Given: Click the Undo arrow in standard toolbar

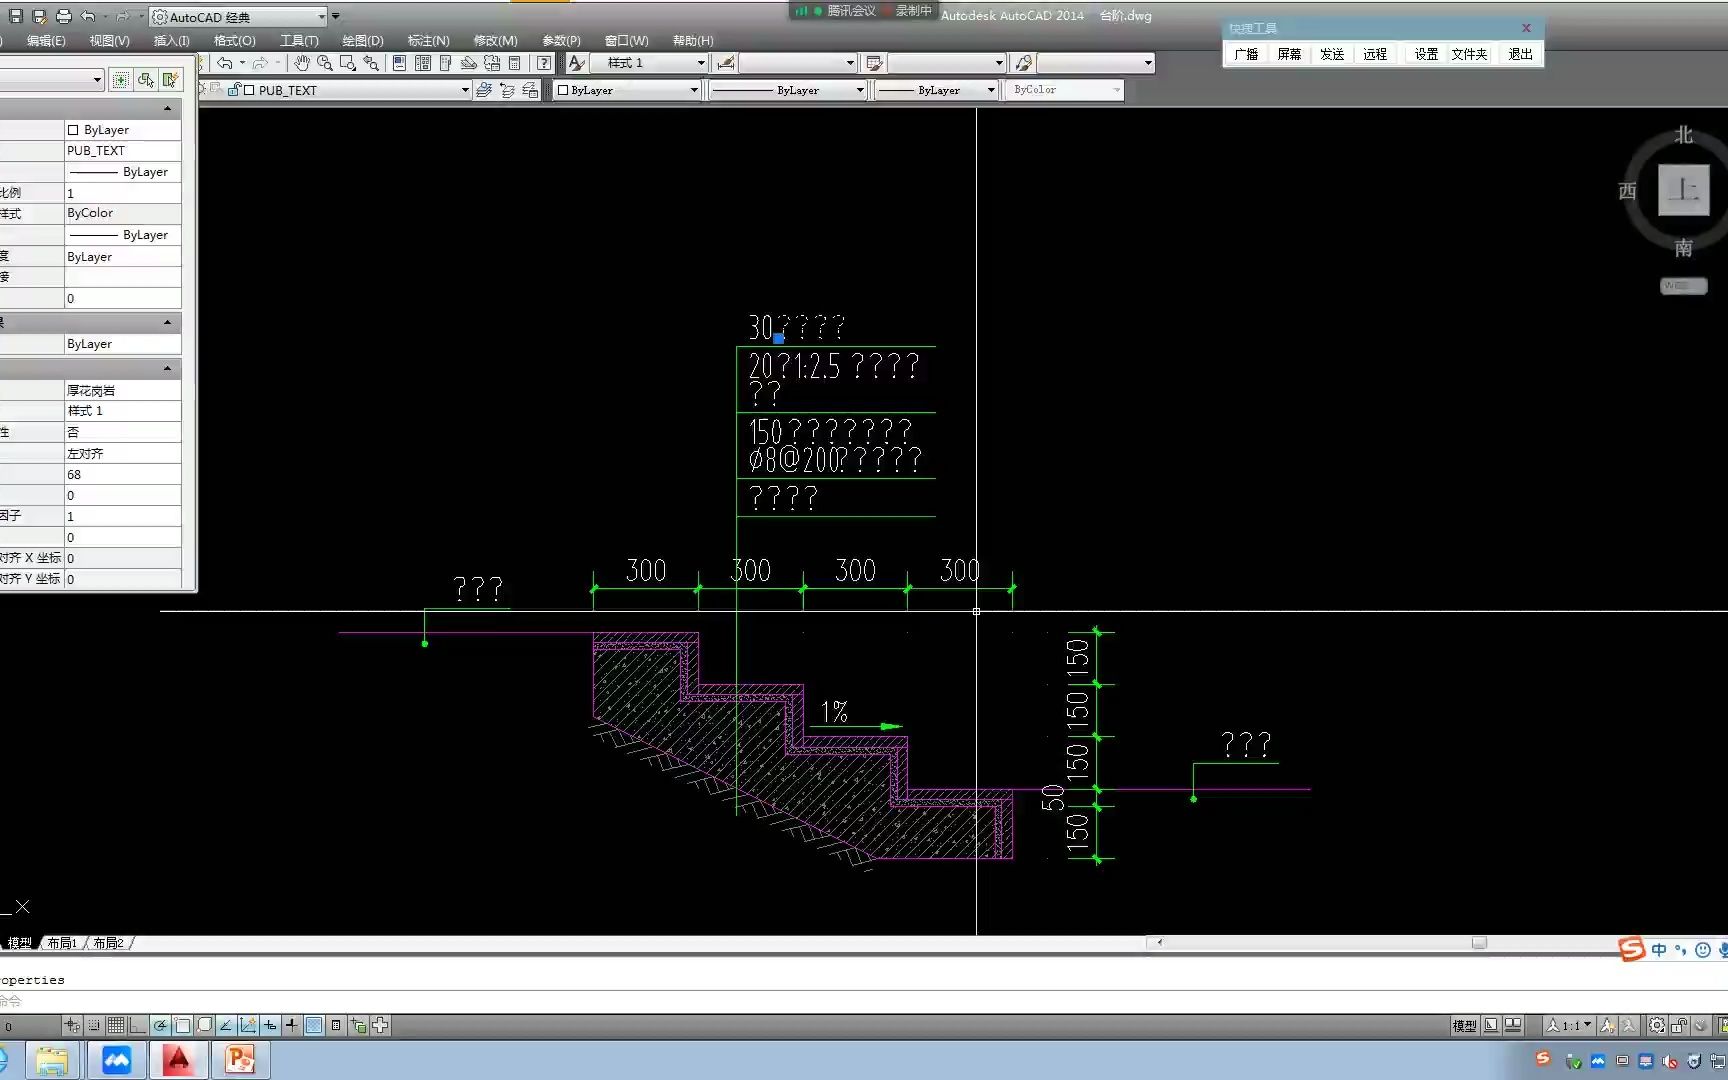Looking at the screenshot, I should point(225,63).
